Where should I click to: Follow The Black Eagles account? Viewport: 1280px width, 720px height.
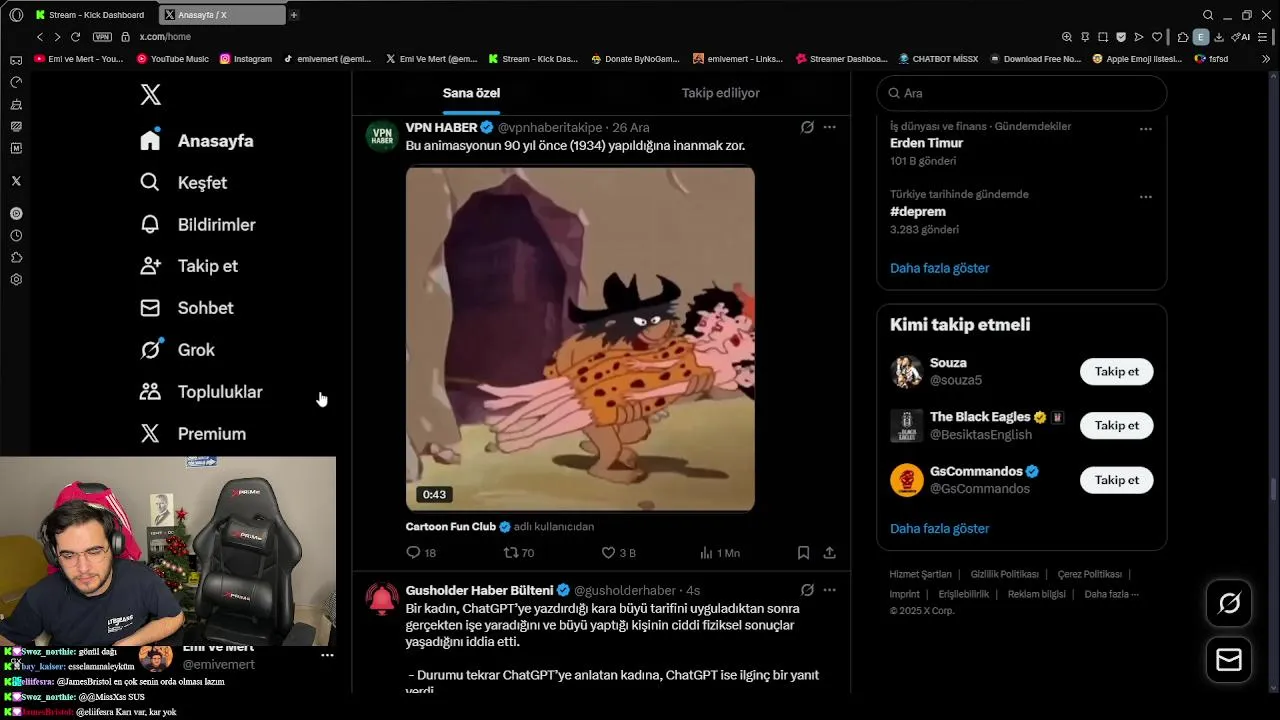tap(1116, 426)
